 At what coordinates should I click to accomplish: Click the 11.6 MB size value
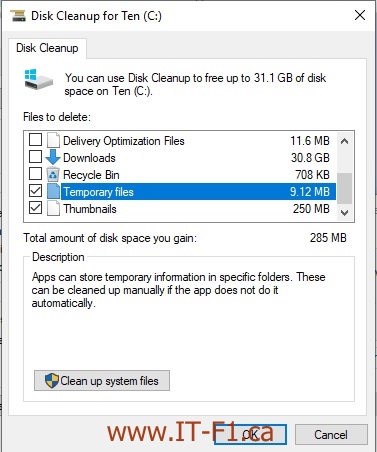(x=310, y=140)
